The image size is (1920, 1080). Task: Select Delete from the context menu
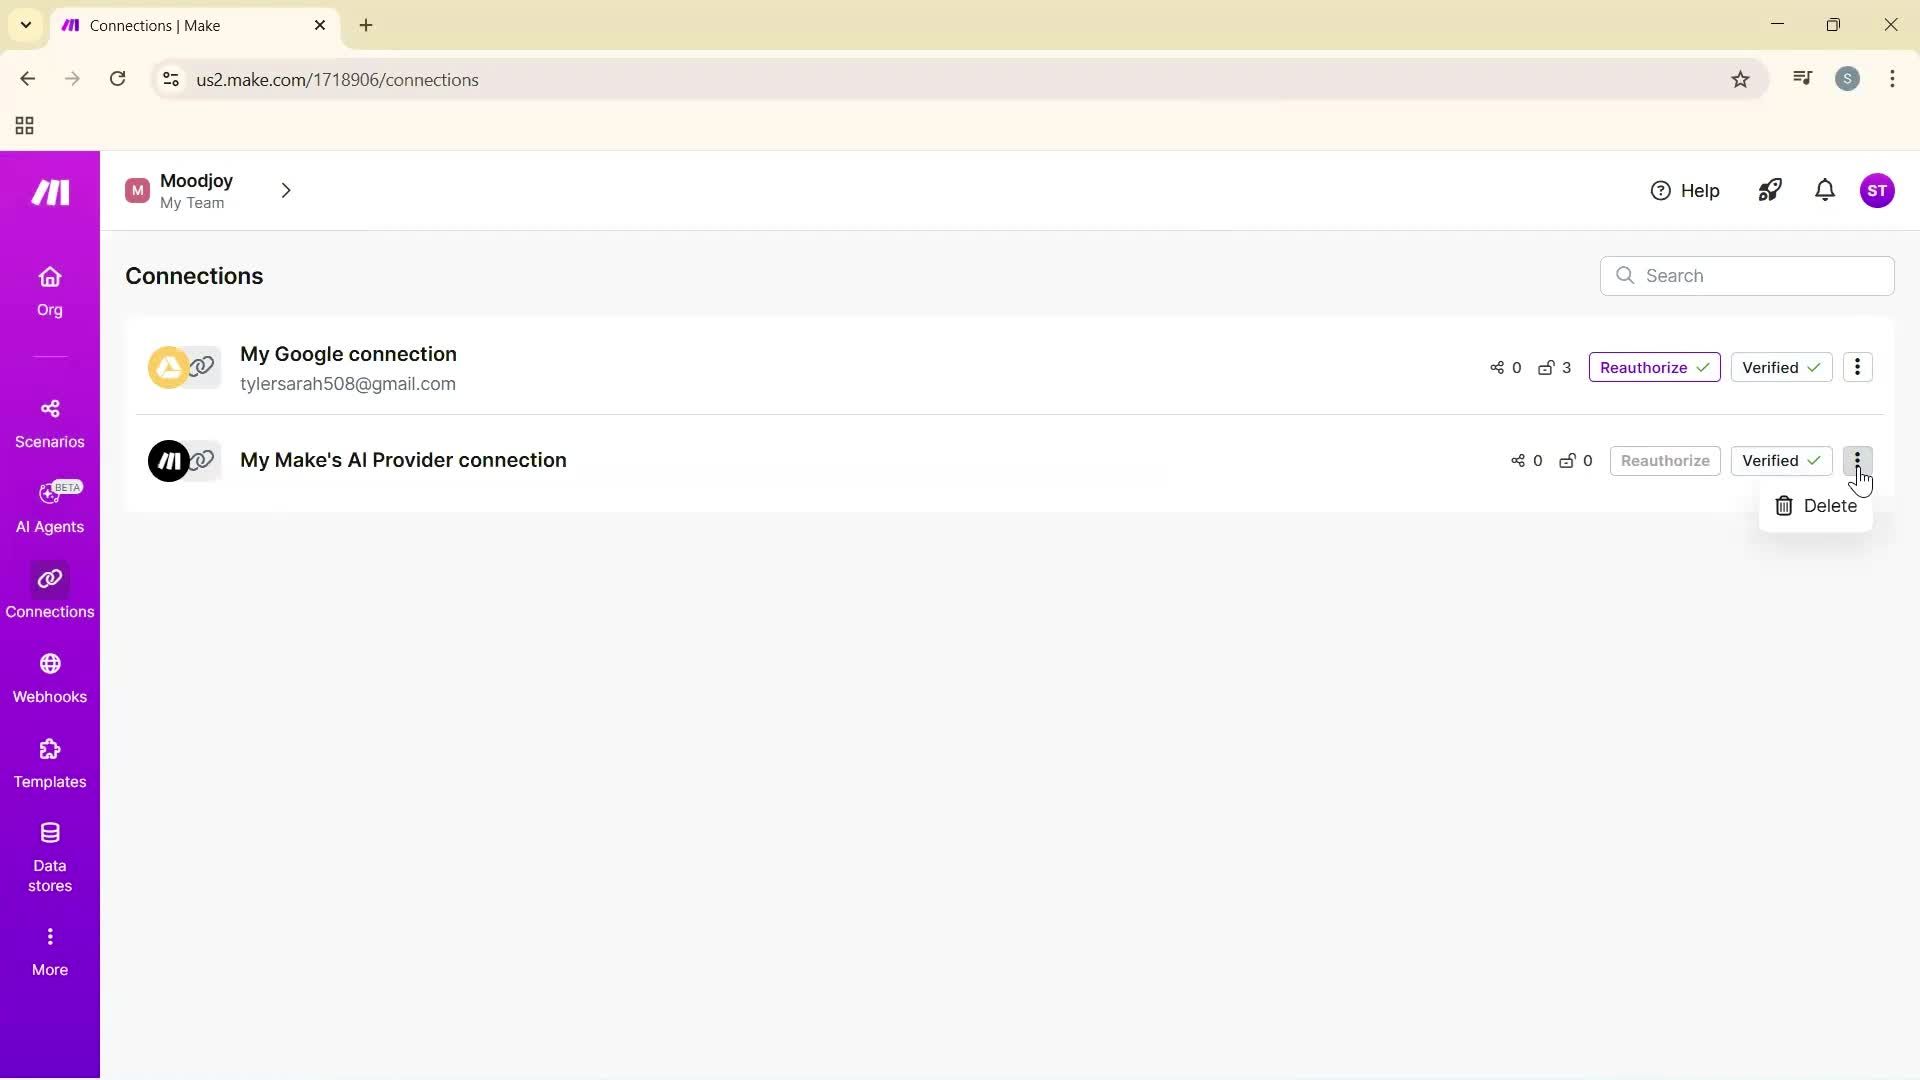pyautogui.click(x=1816, y=506)
